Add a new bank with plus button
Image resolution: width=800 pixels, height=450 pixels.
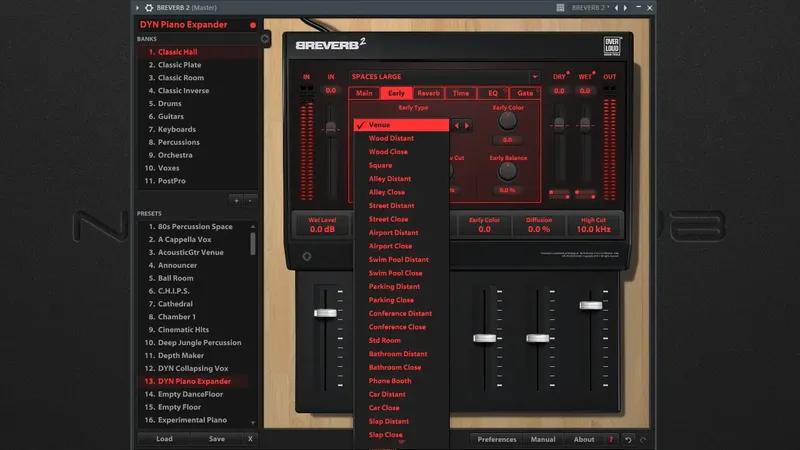[x=236, y=201]
